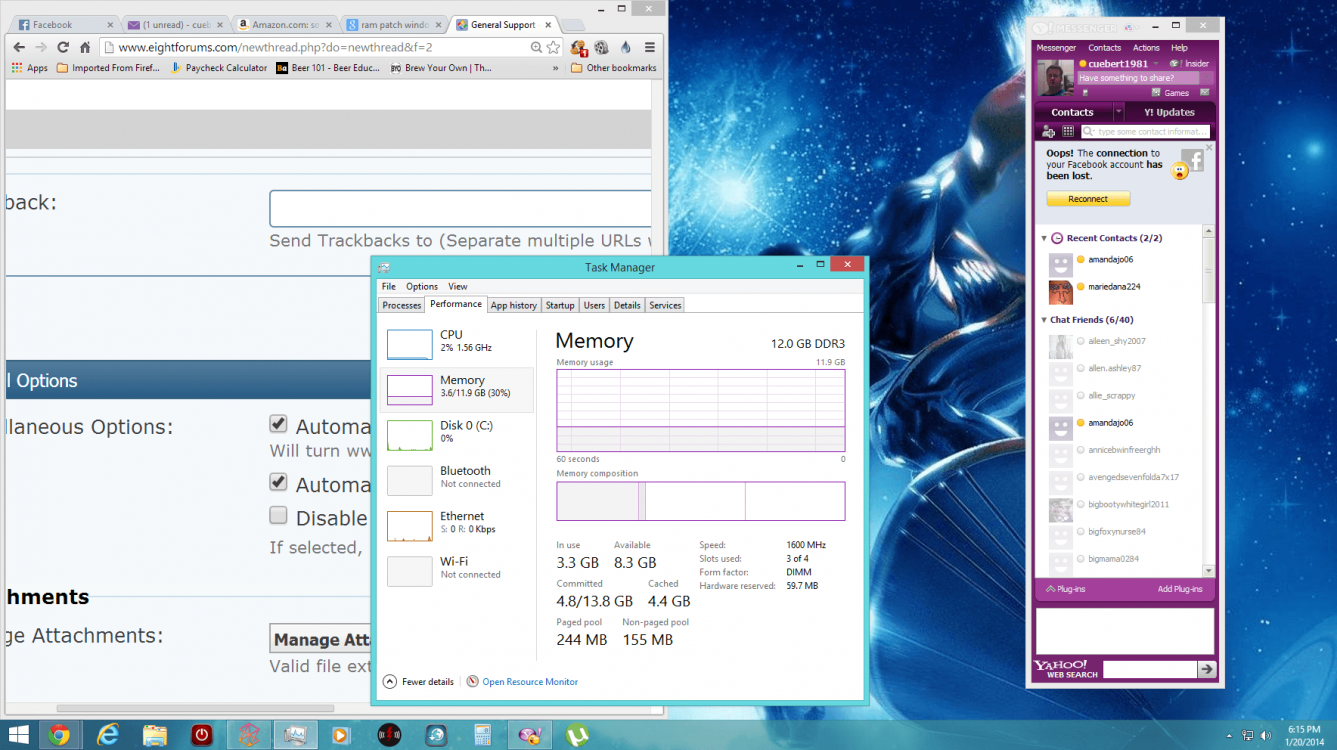Open the Windows Start button
Screen dimensions: 1337x750
point(20,735)
